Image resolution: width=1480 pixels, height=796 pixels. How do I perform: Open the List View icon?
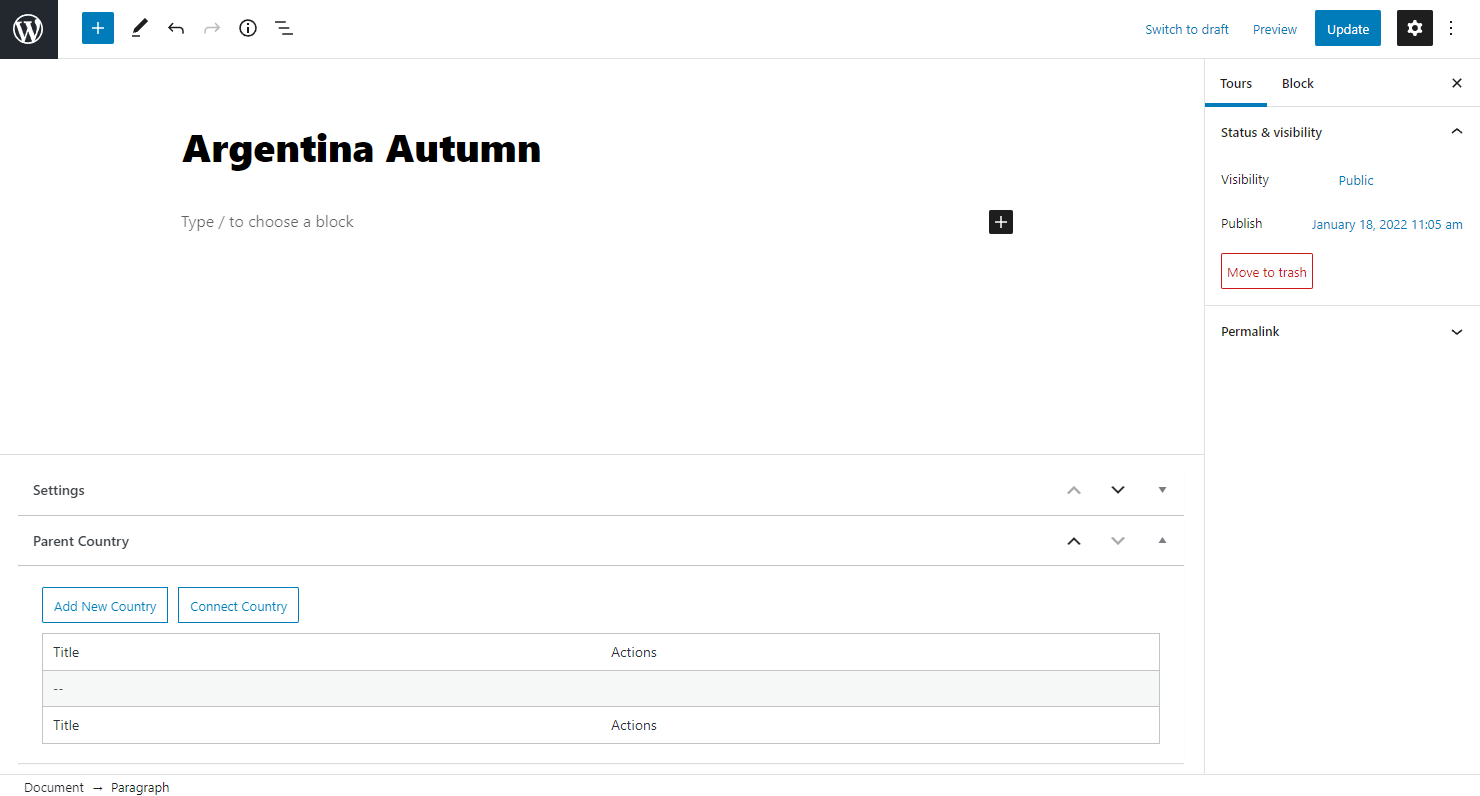(x=284, y=28)
